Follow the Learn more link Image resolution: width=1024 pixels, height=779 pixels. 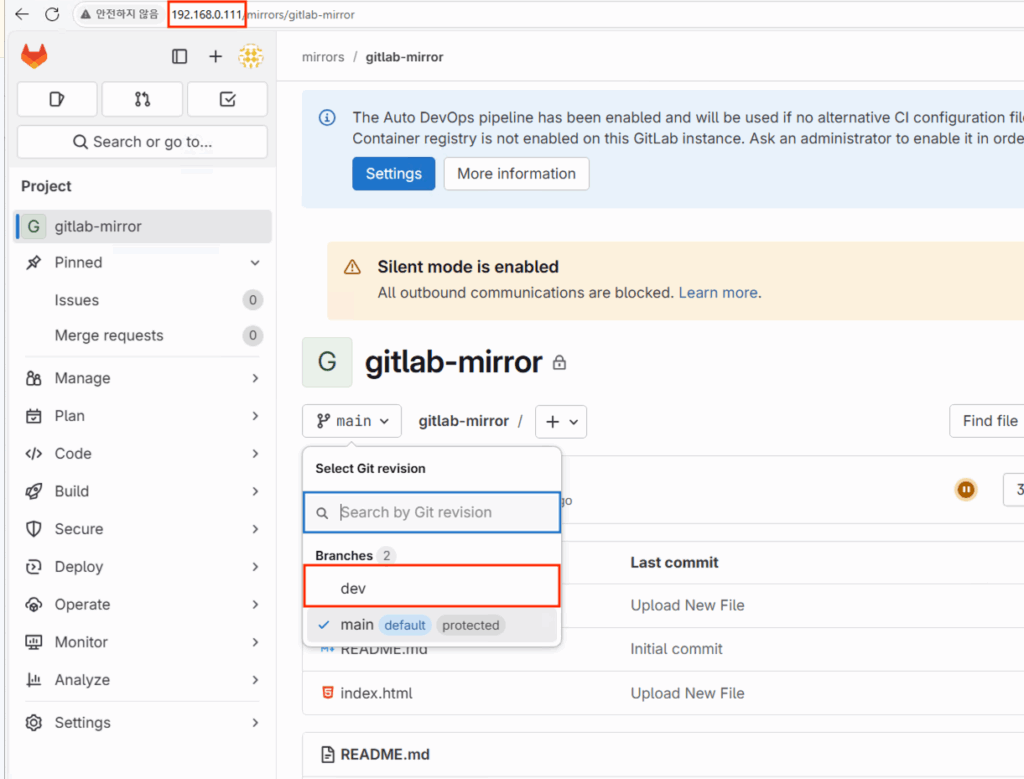point(718,293)
